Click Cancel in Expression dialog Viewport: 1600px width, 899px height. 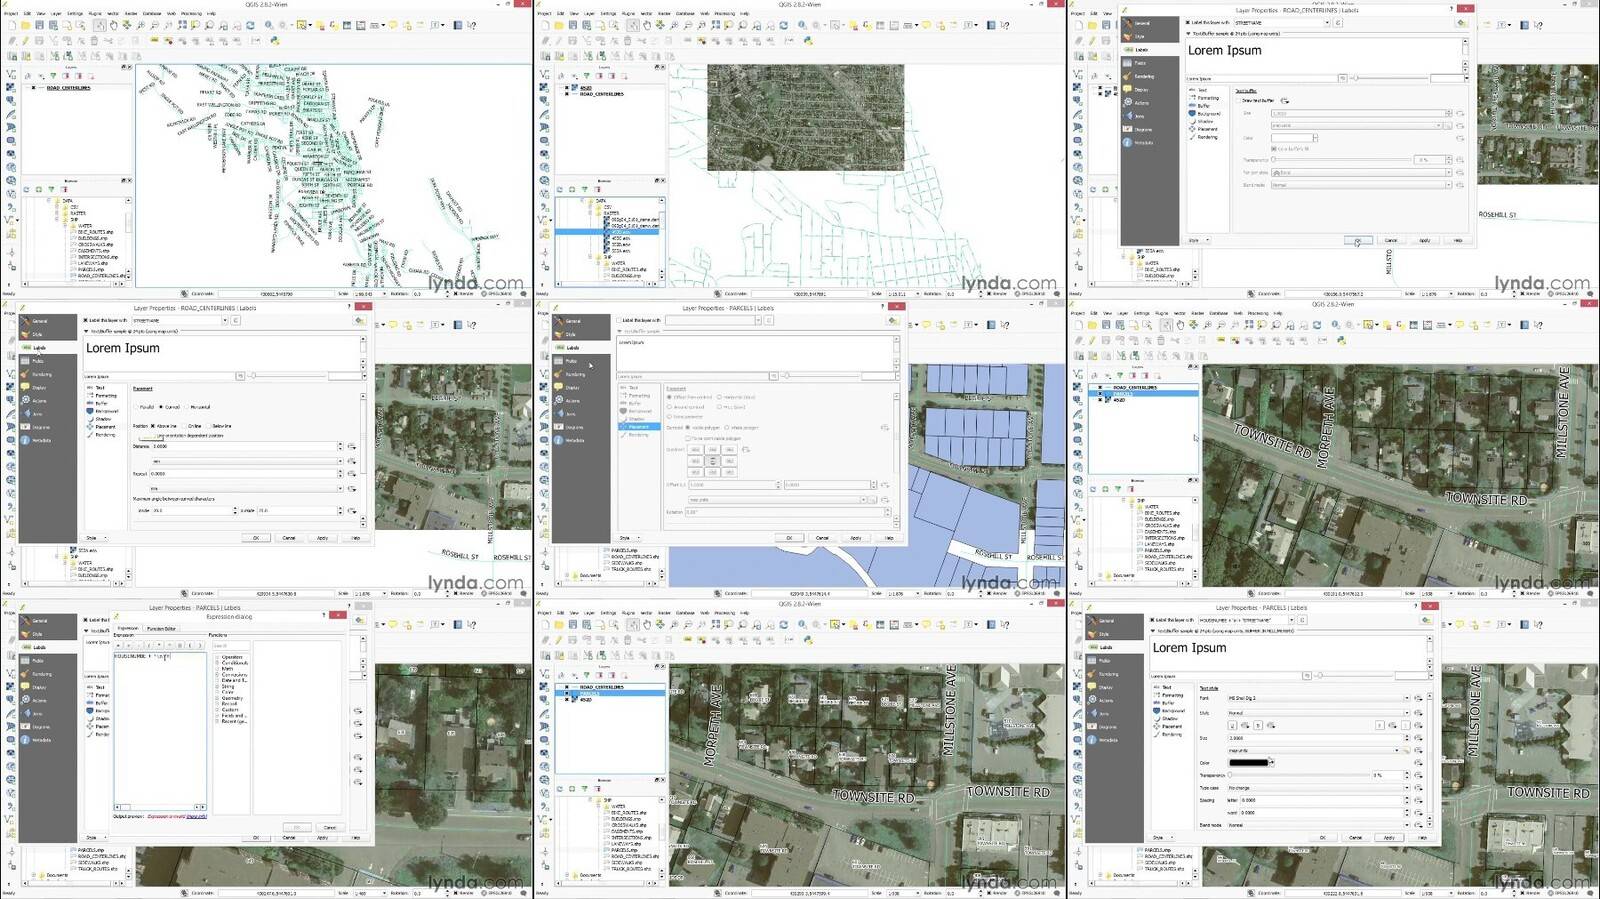(x=330, y=827)
